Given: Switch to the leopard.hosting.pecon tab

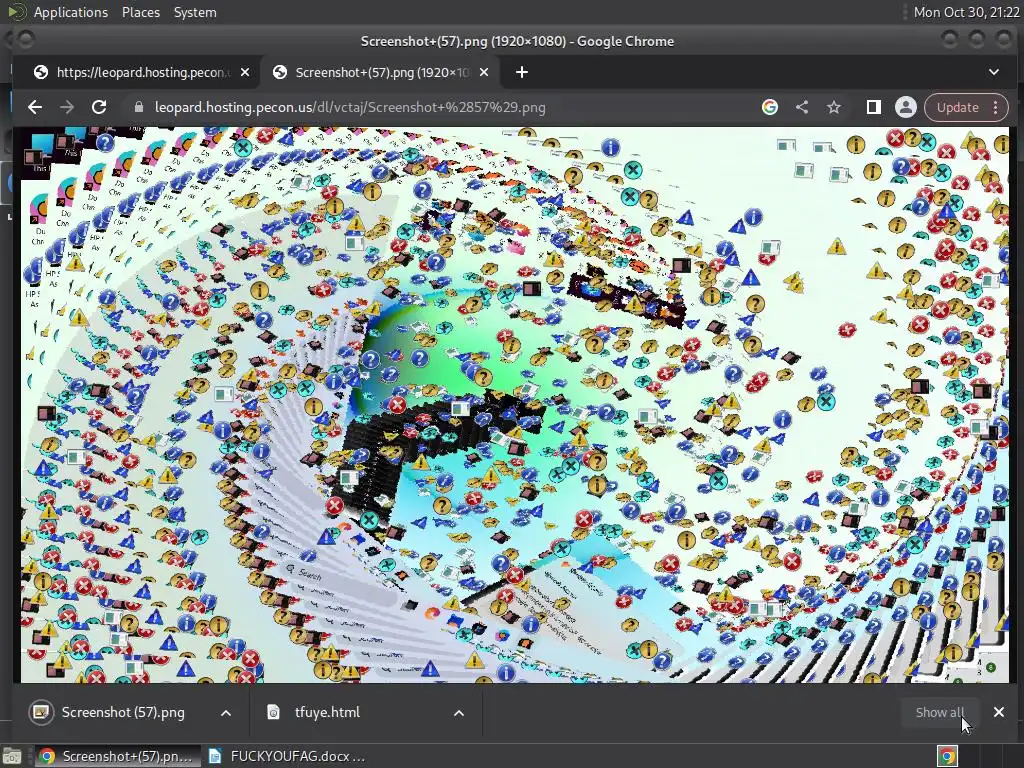Looking at the screenshot, I should [x=142, y=72].
